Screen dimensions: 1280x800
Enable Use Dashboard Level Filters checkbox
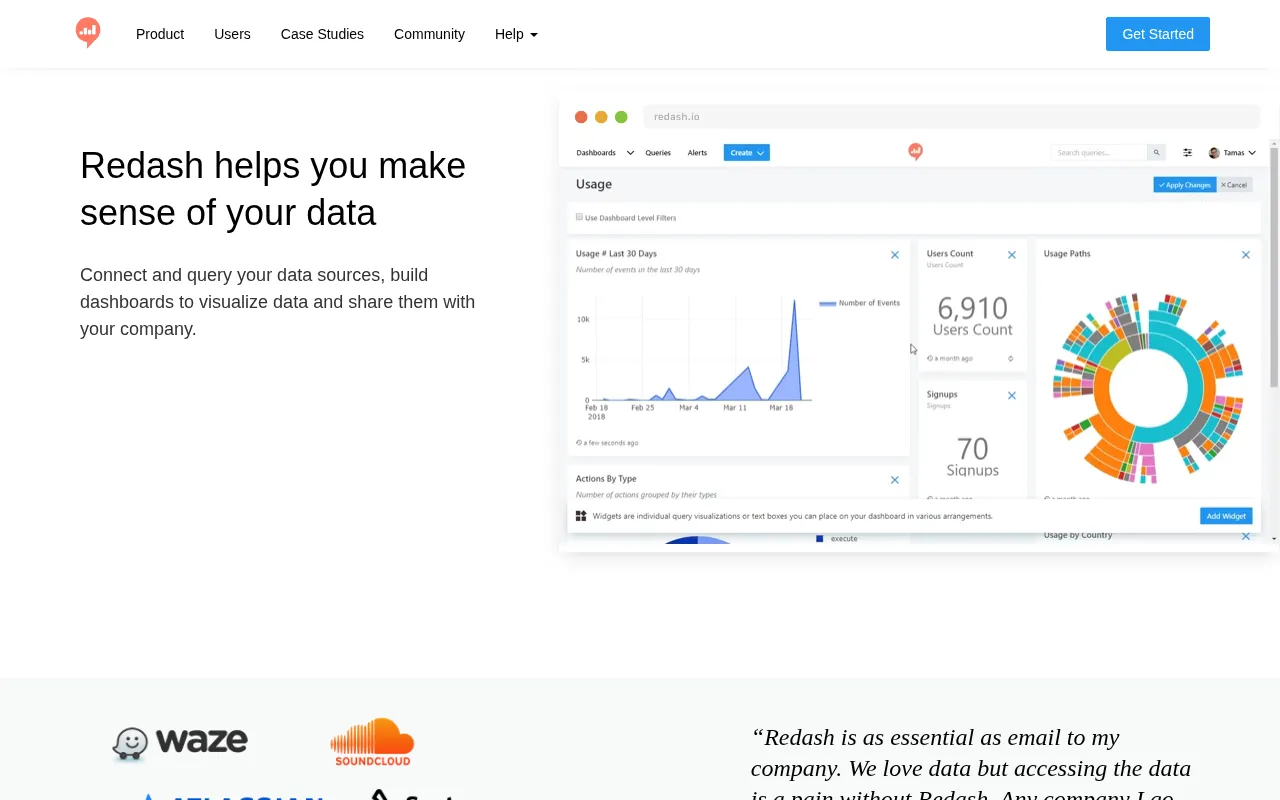point(579,217)
